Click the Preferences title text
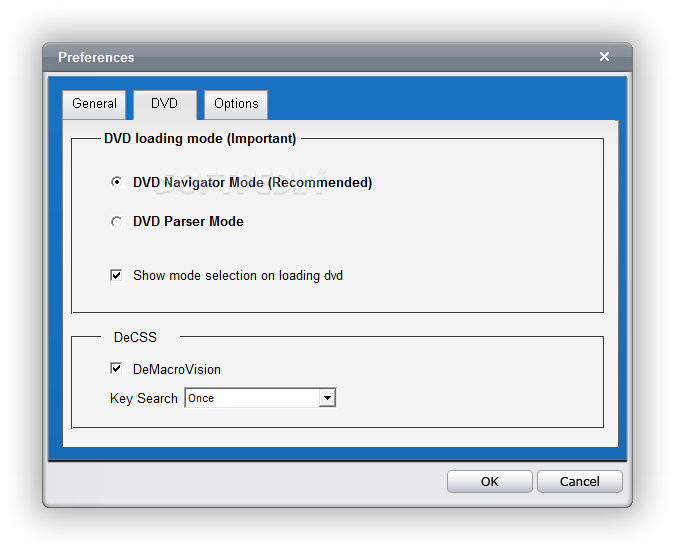This screenshot has width=675, height=550. click(x=96, y=57)
